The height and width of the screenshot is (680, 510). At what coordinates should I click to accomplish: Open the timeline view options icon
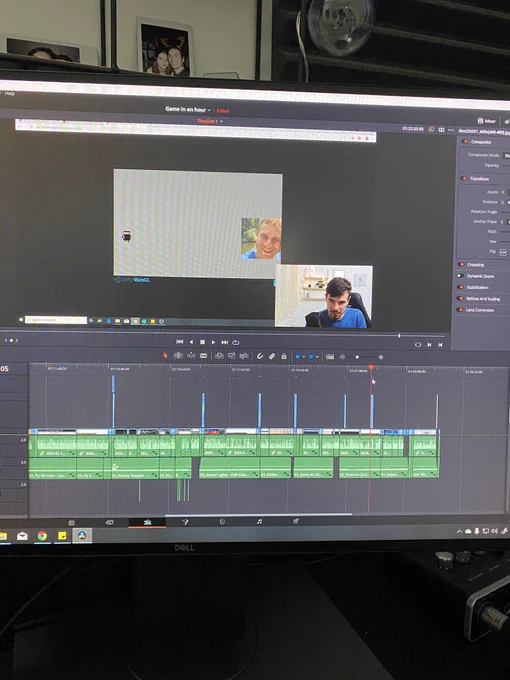[x=330, y=357]
